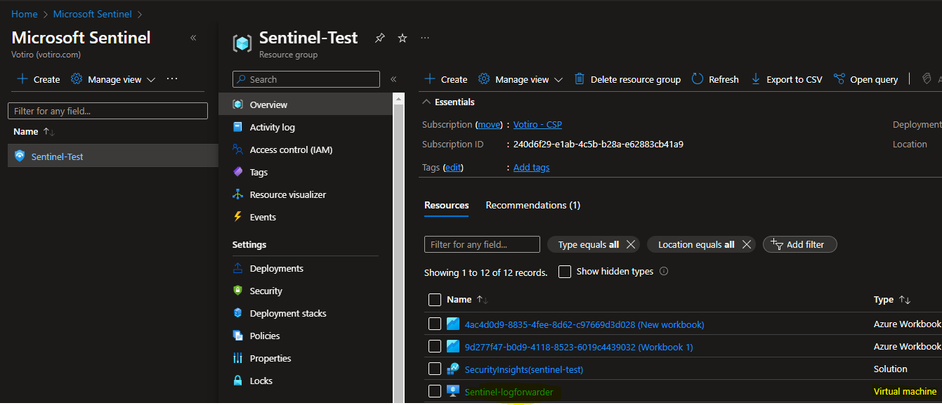
Task: Open Votiro - CSP subscription link
Action: pyautogui.click(x=538, y=124)
